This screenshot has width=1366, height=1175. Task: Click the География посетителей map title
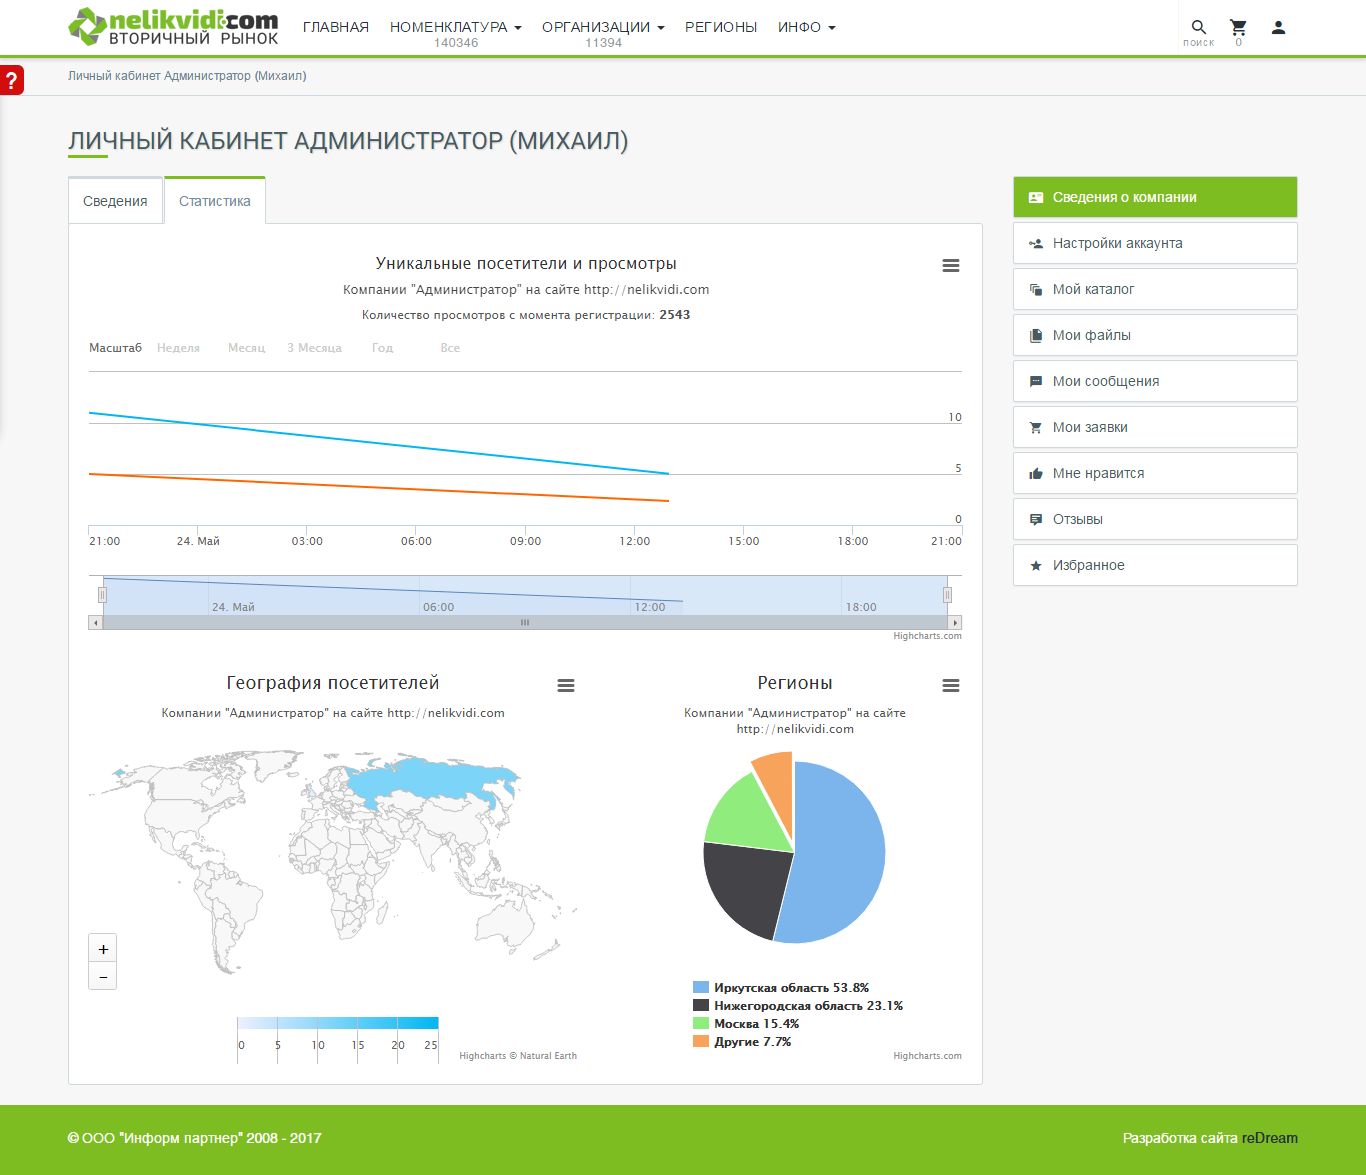pyautogui.click(x=333, y=683)
